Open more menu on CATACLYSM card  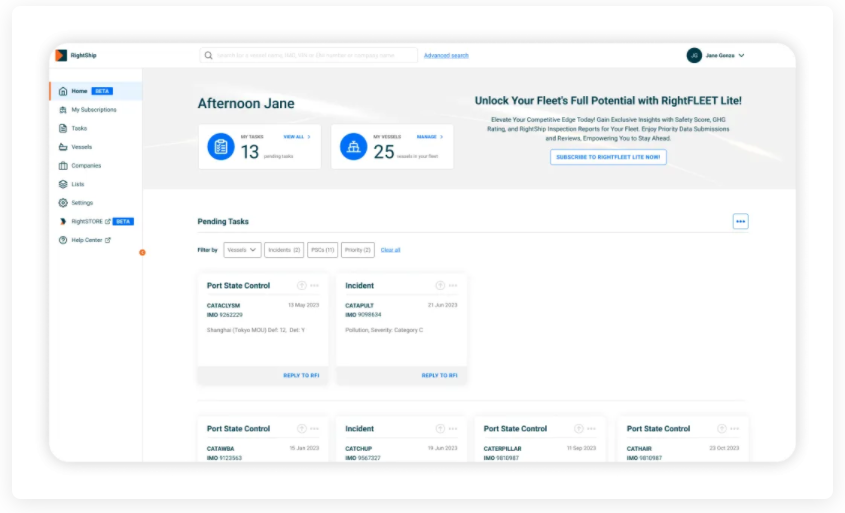pyautogui.click(x=315, y=286)
